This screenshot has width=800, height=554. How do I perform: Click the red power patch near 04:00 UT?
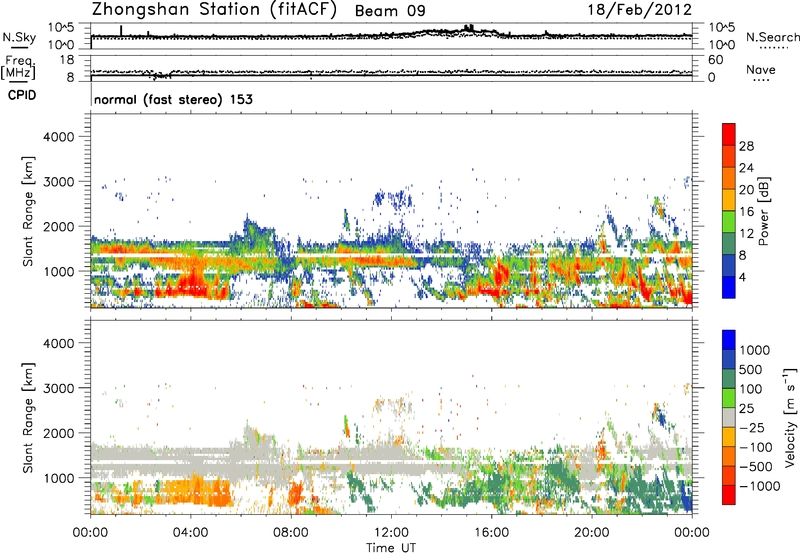[194, 284]
